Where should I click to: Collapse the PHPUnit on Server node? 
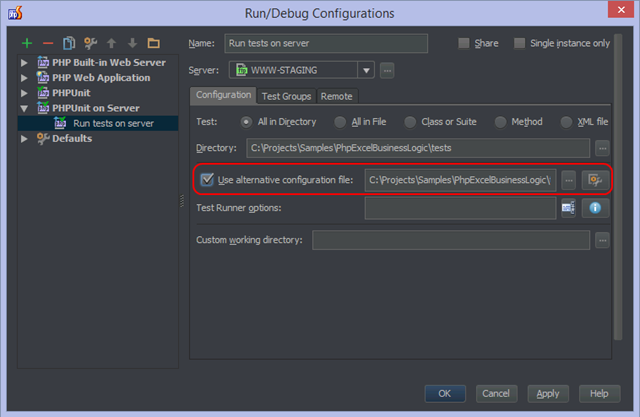(x=24, y=109)
